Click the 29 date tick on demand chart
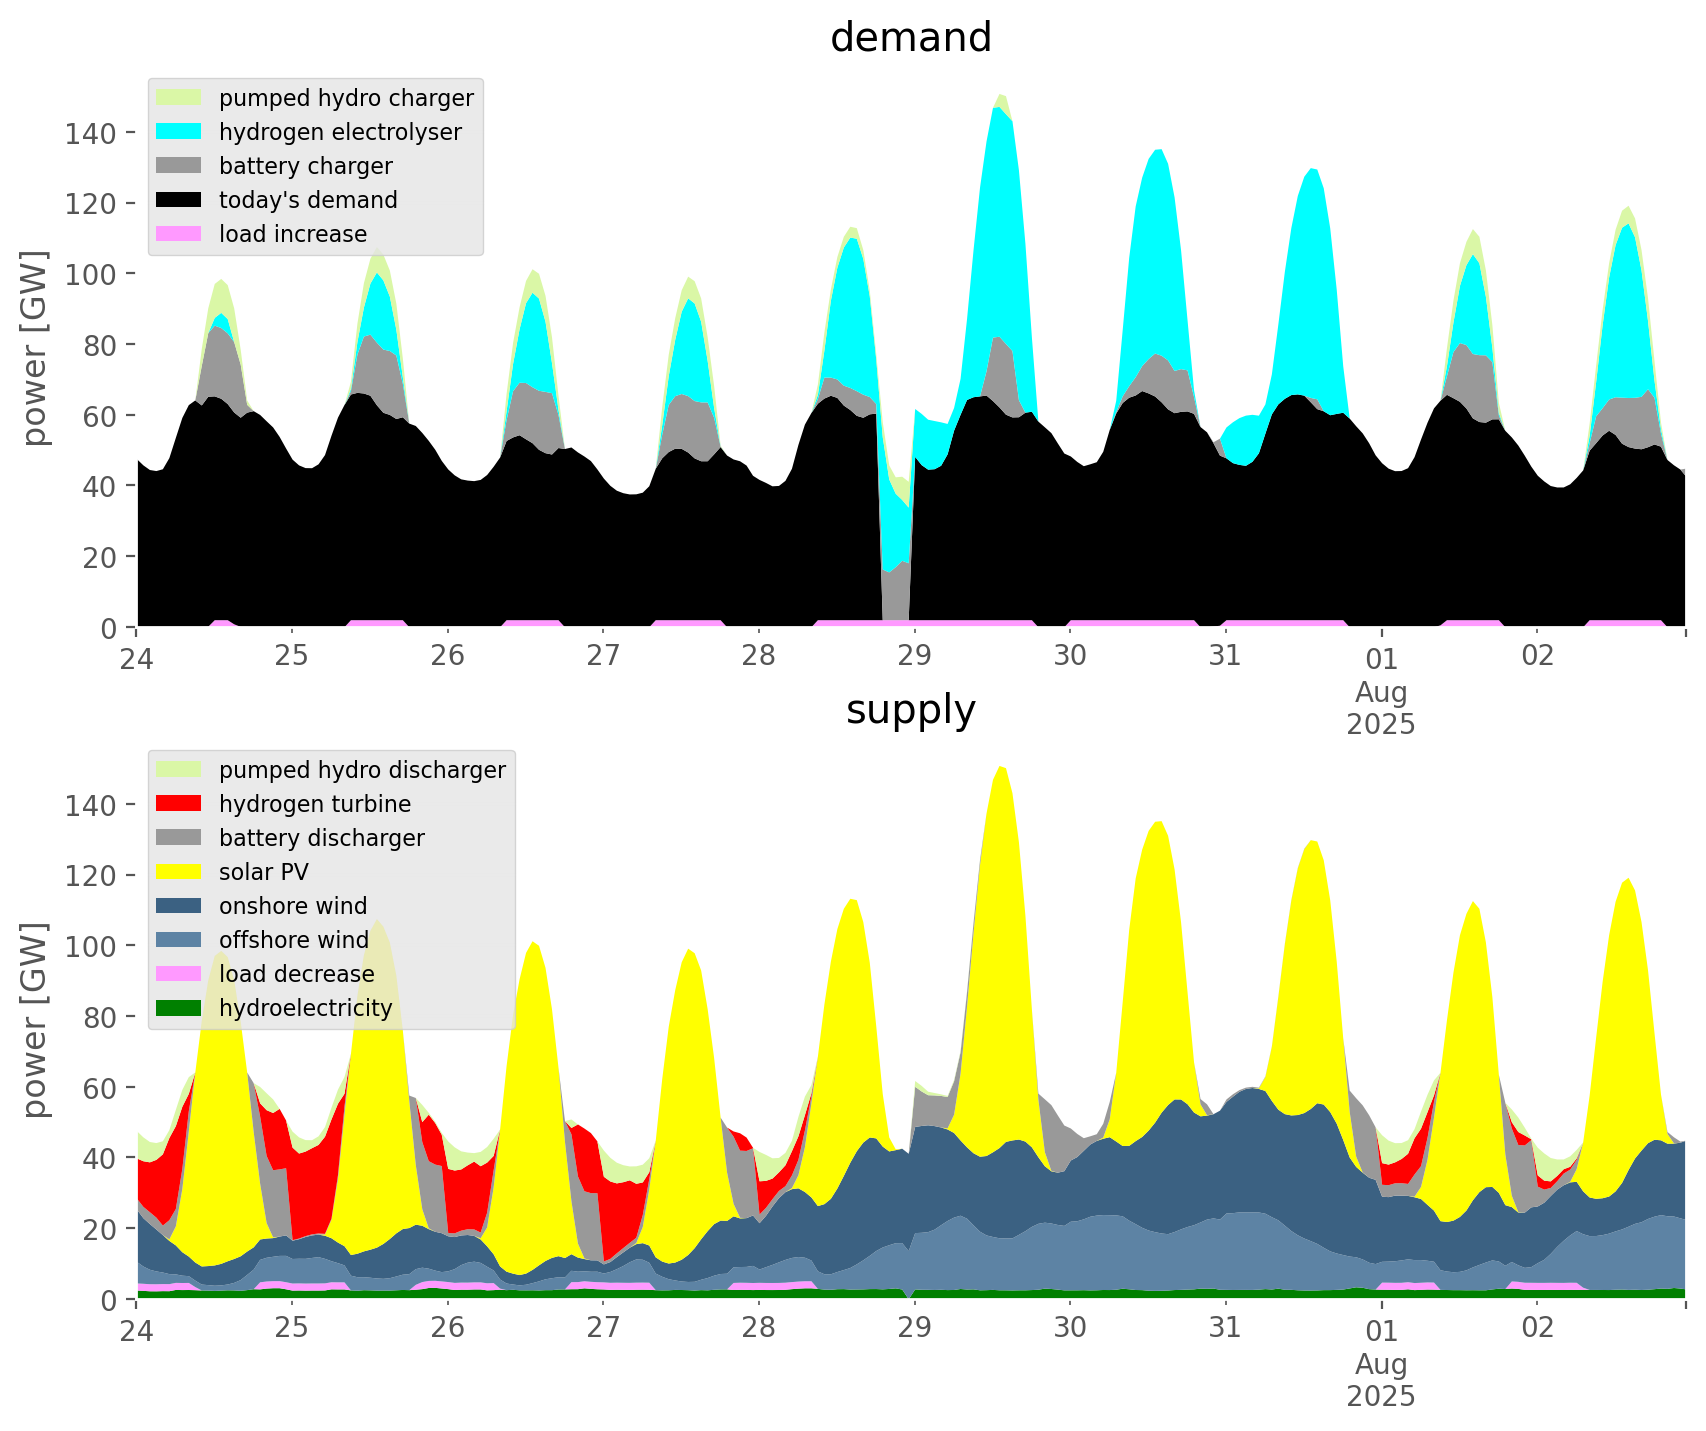This screenshot has width=1706, height=1431. pyautogui.click(x=914, y=657)
